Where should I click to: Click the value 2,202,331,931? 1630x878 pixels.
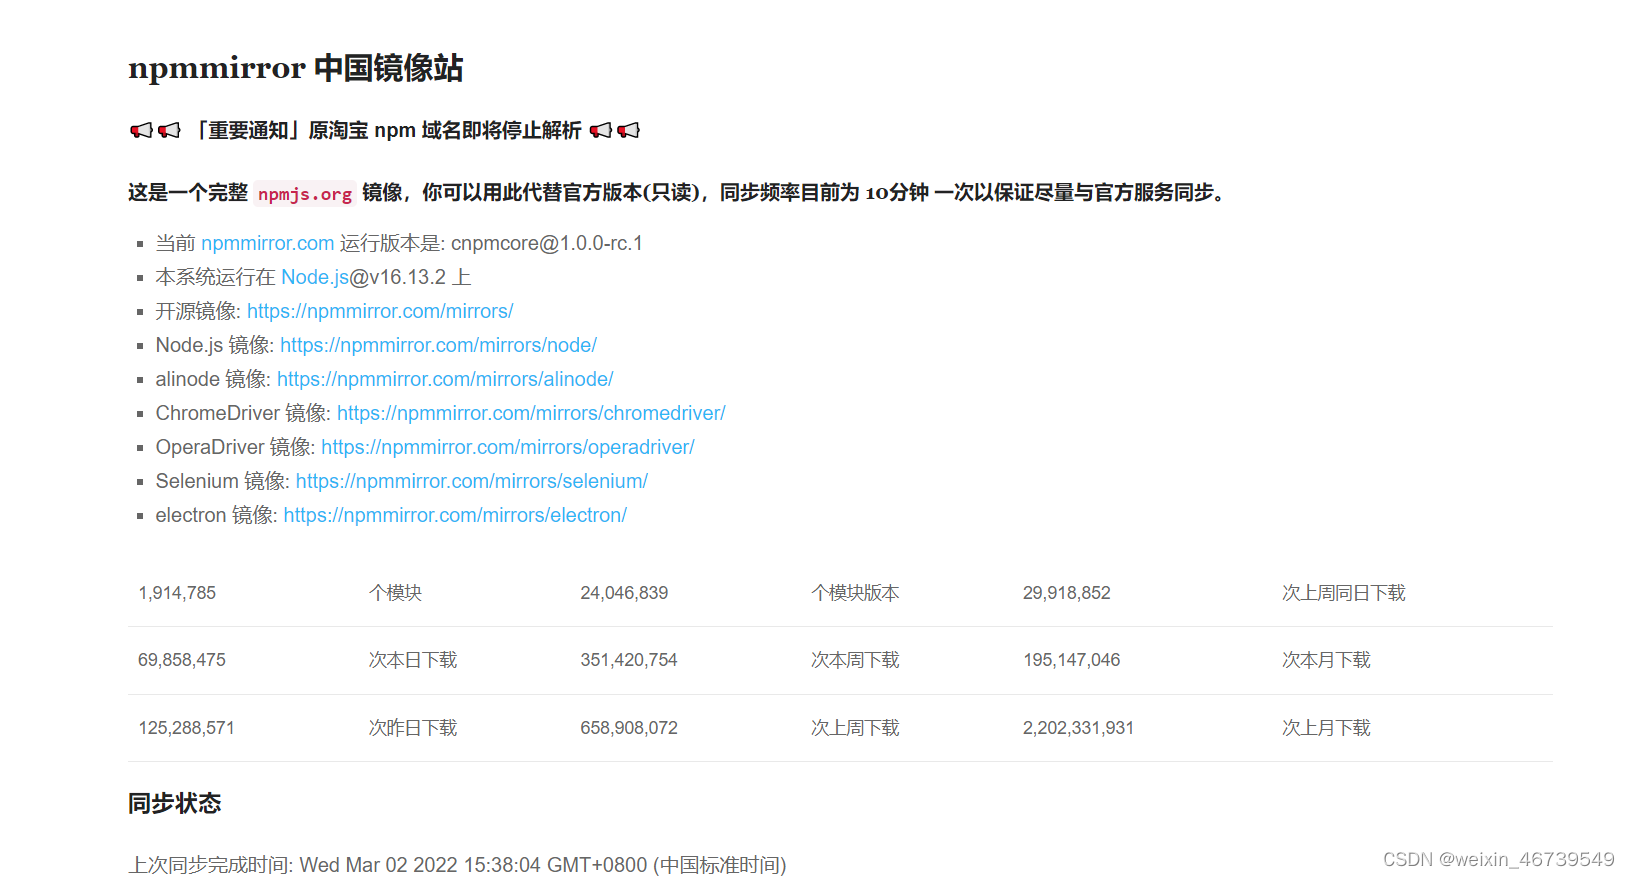[1078, 728]
